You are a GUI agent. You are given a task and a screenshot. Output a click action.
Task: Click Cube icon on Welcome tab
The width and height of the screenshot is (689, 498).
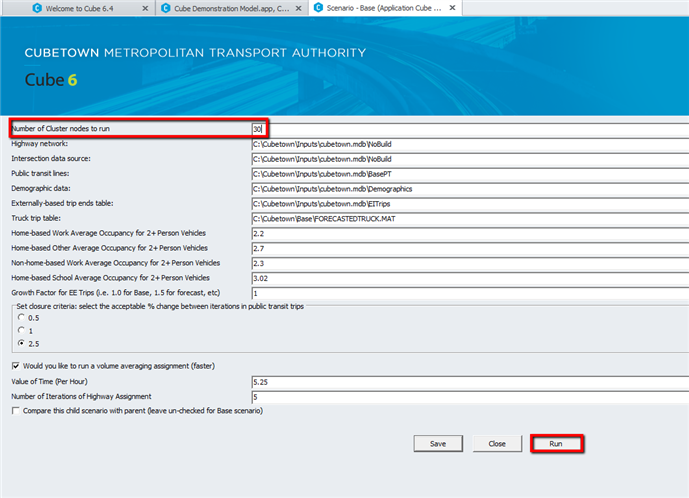37,8
